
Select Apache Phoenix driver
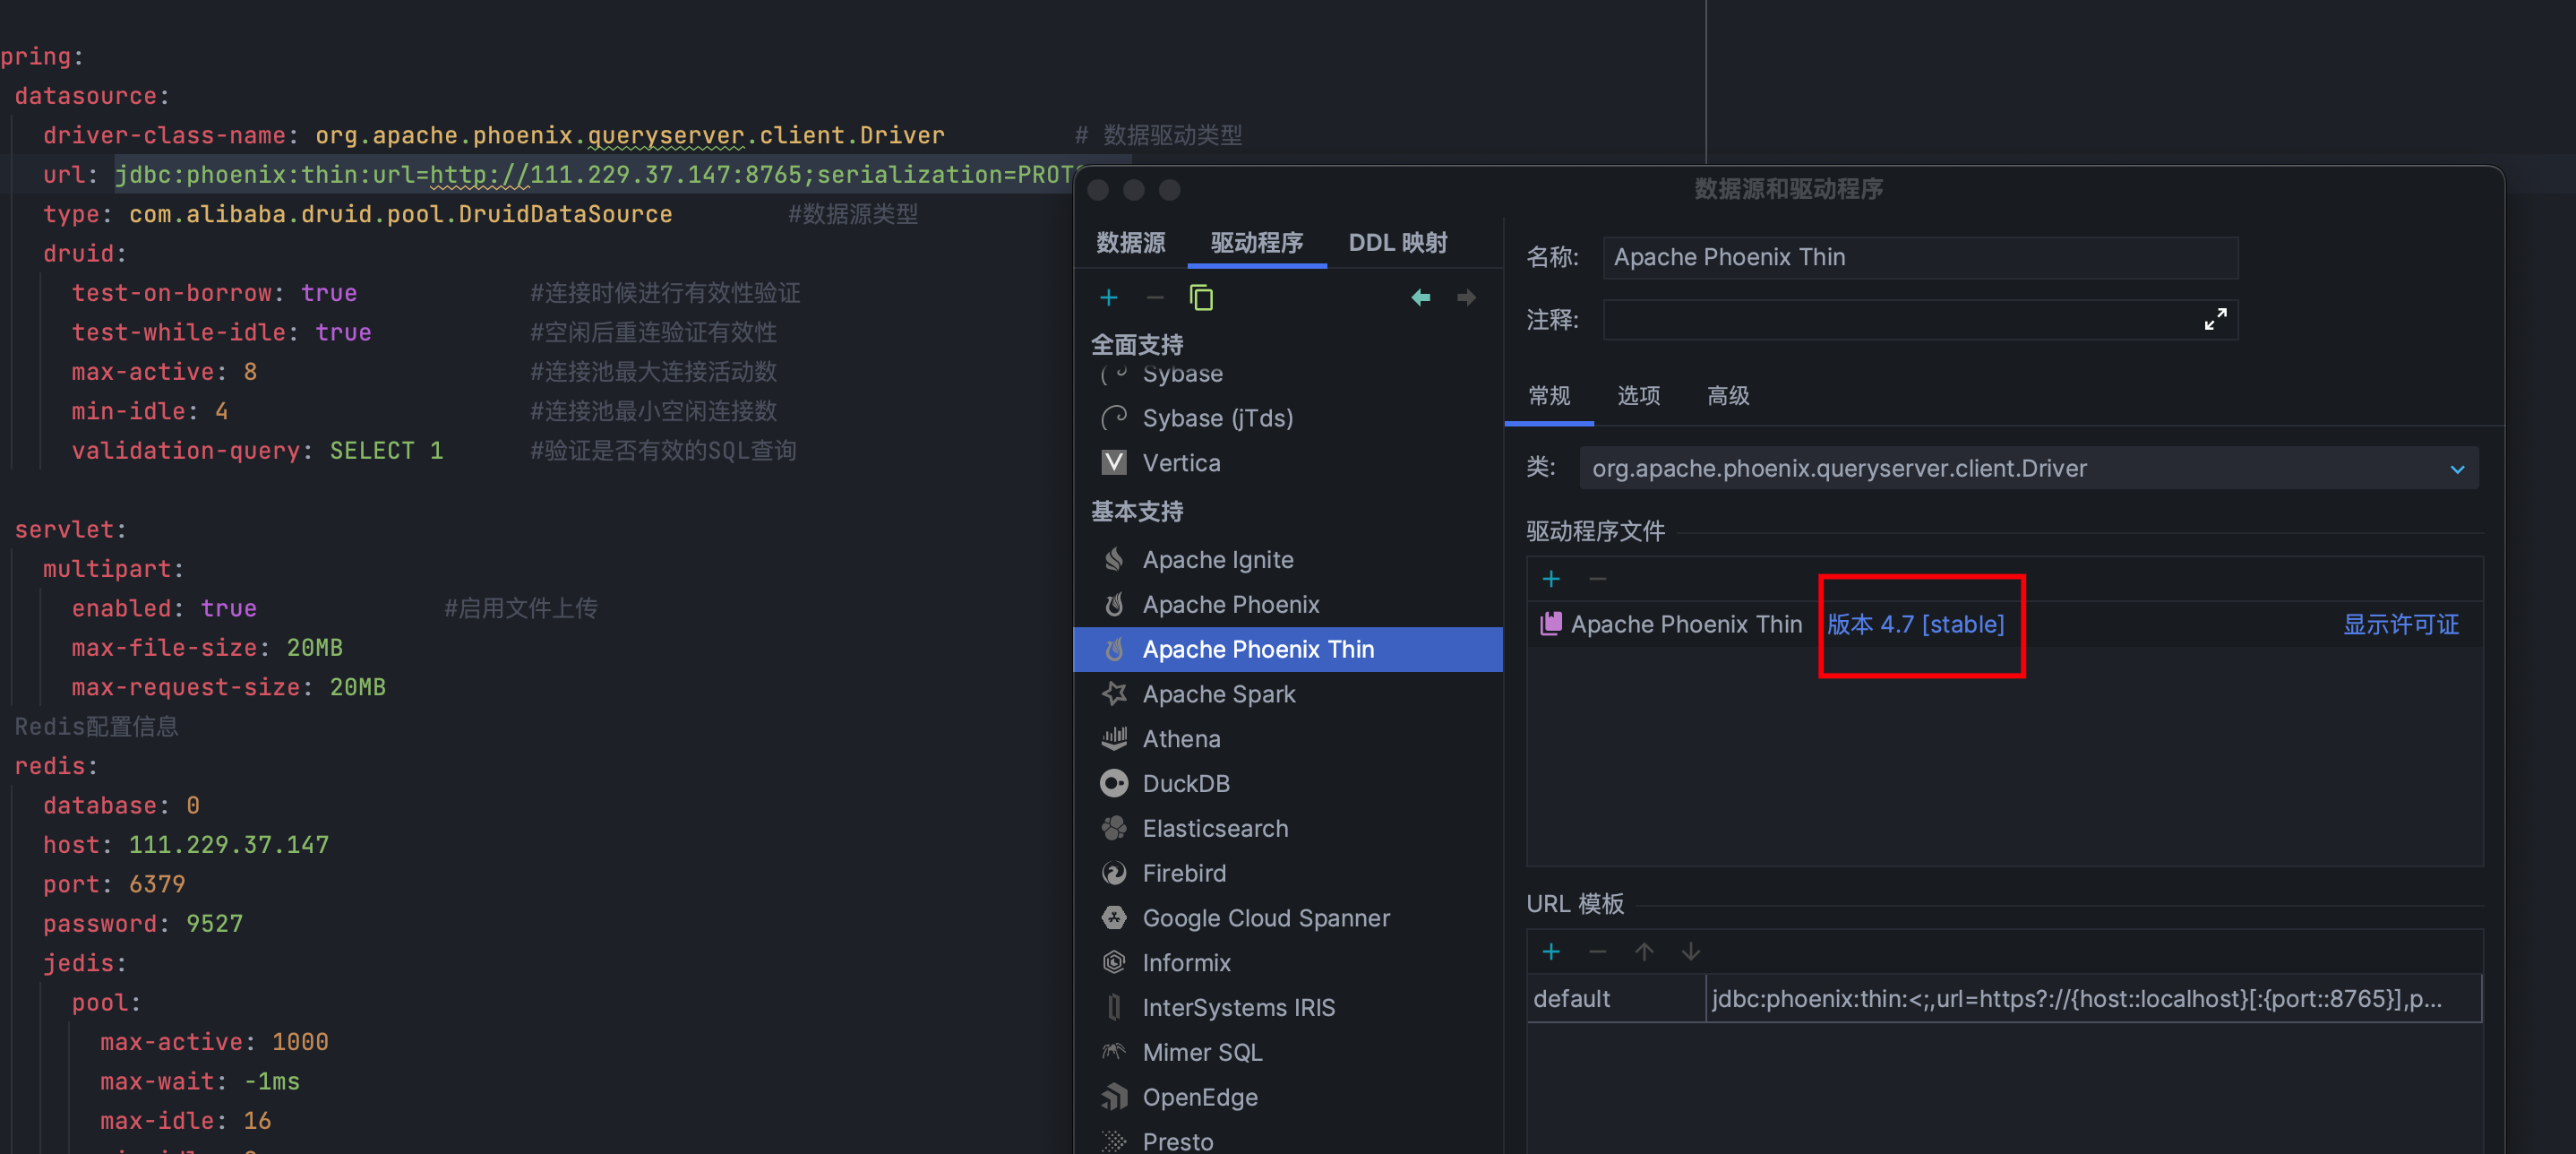tap(1288, 605)
